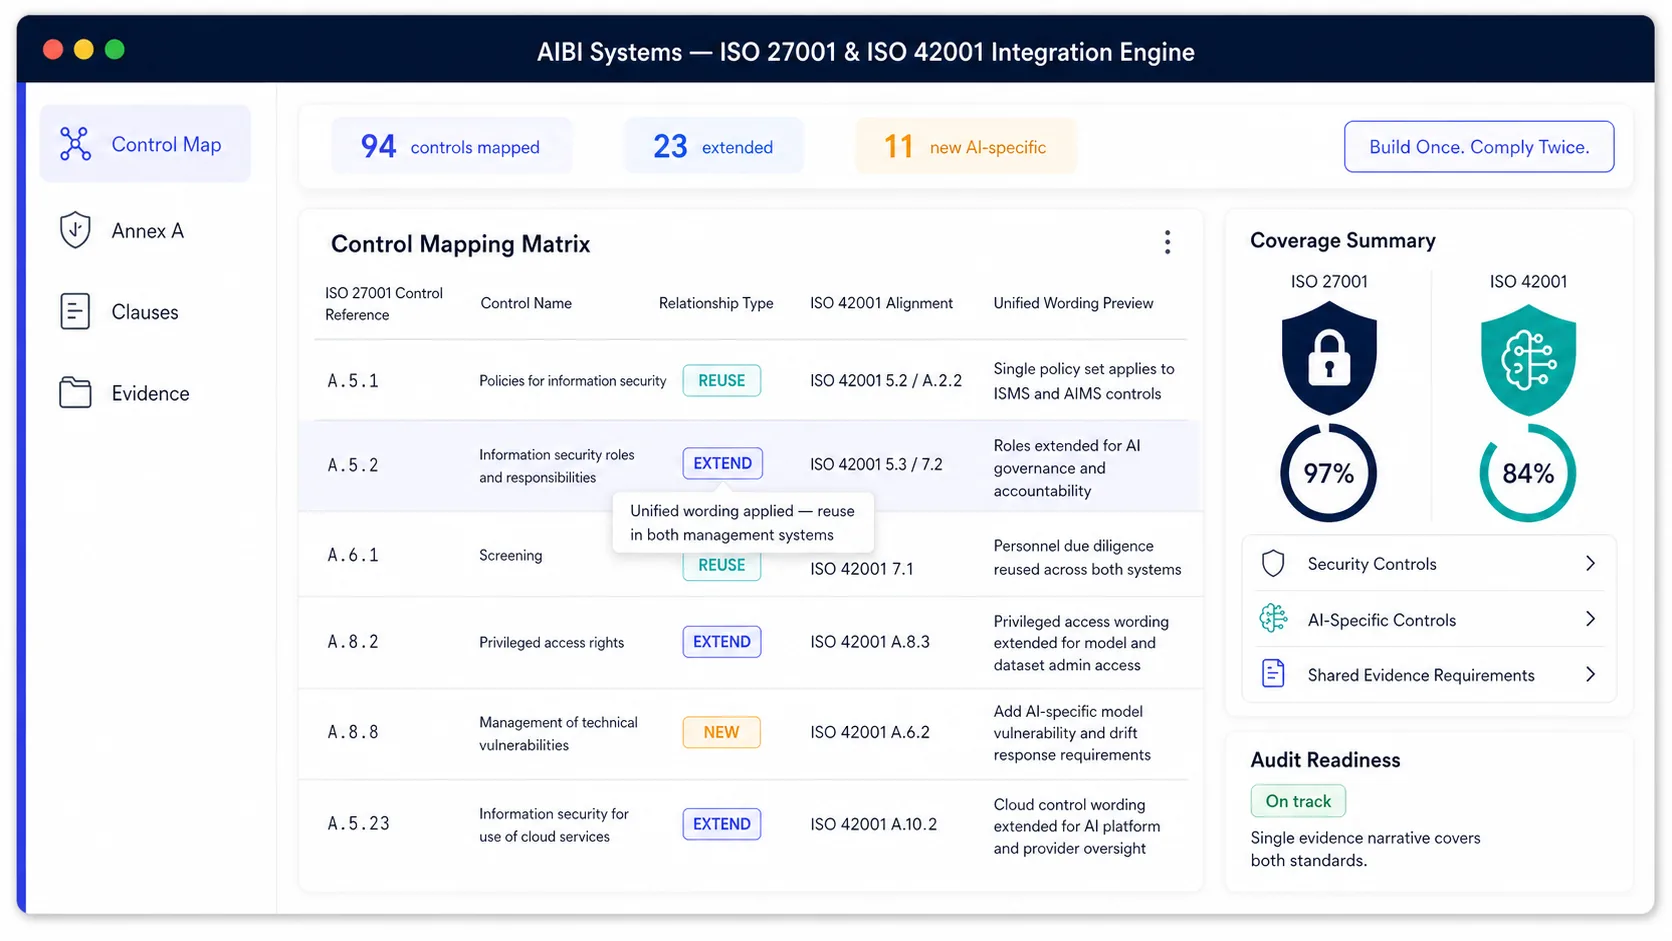Click the Relationship Type column header

(x=716, y=303)
